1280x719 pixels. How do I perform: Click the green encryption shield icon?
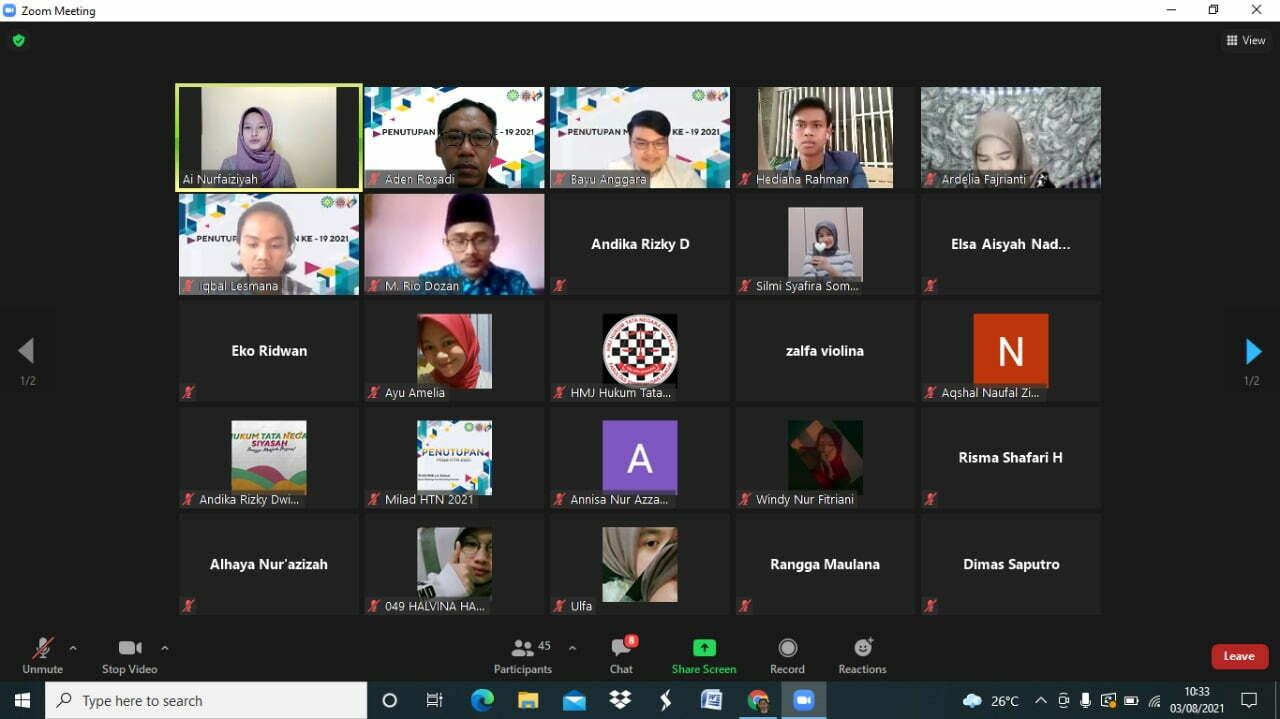click(x=18, y=41)
